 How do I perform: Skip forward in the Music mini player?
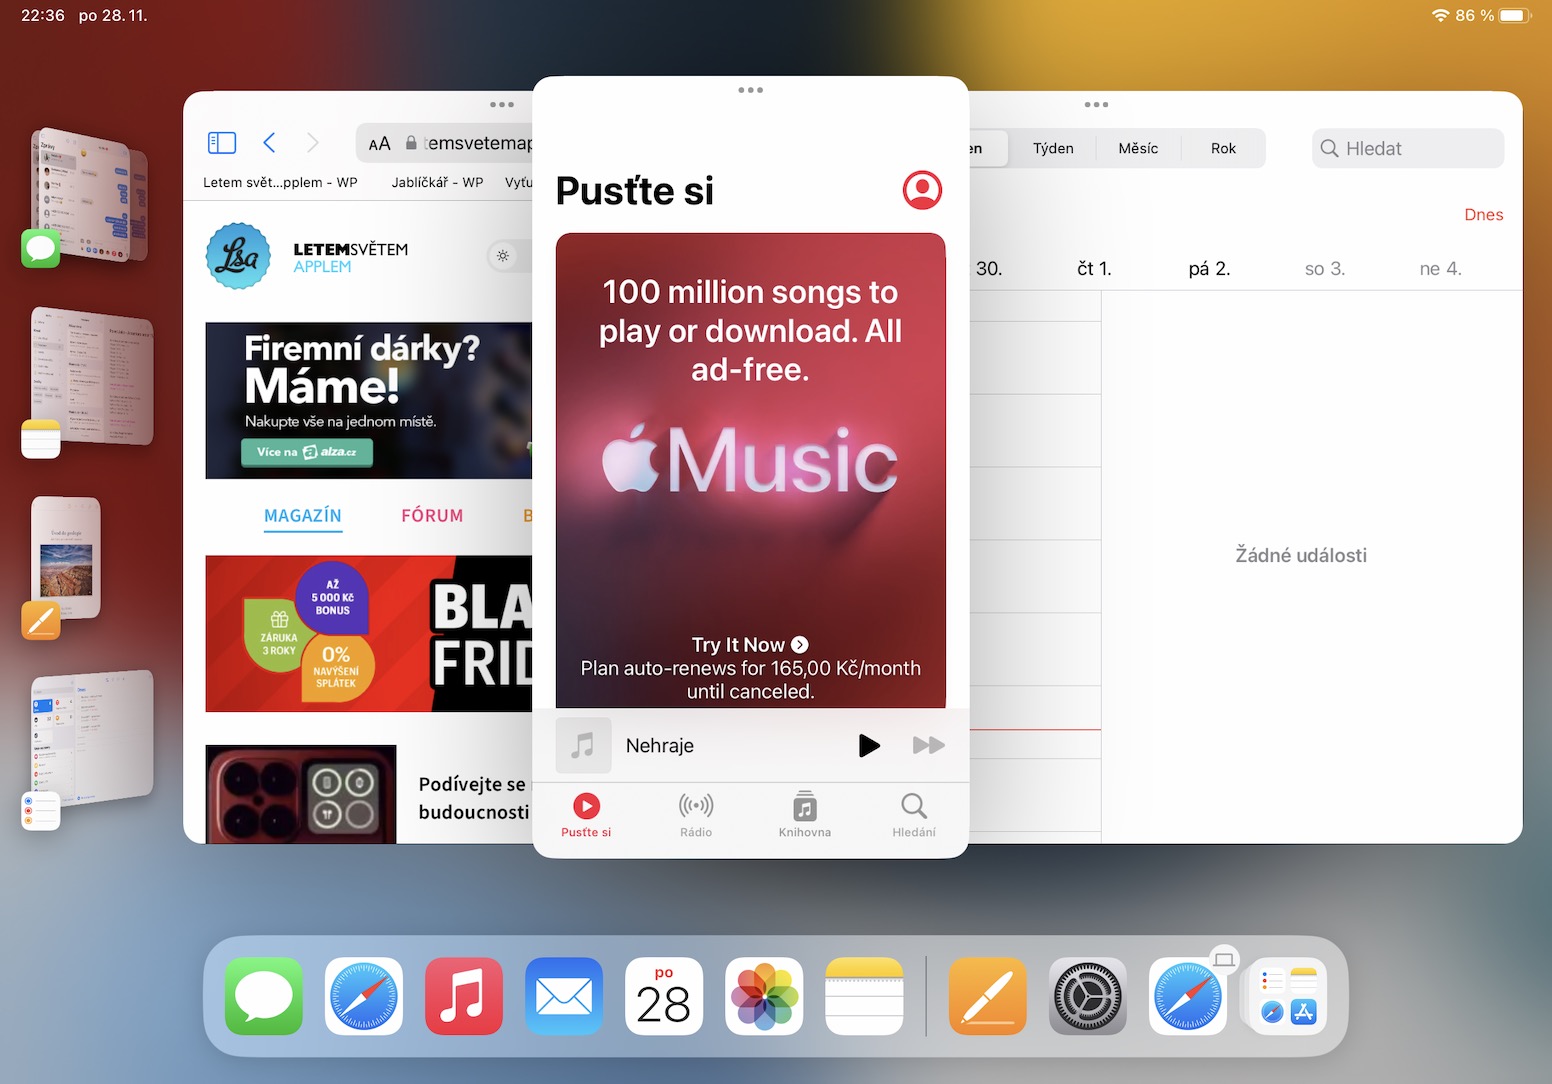coord(929,745)
